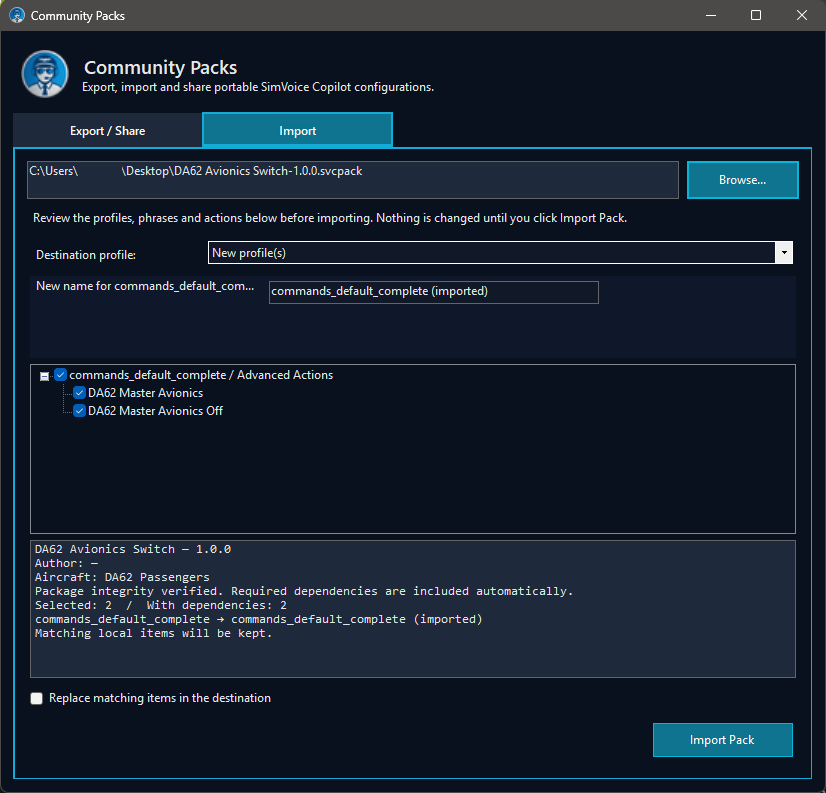Select the Import tab
The width and height of the screenshot is (826, 793).
pyautogui.click(x=298, y=131)
